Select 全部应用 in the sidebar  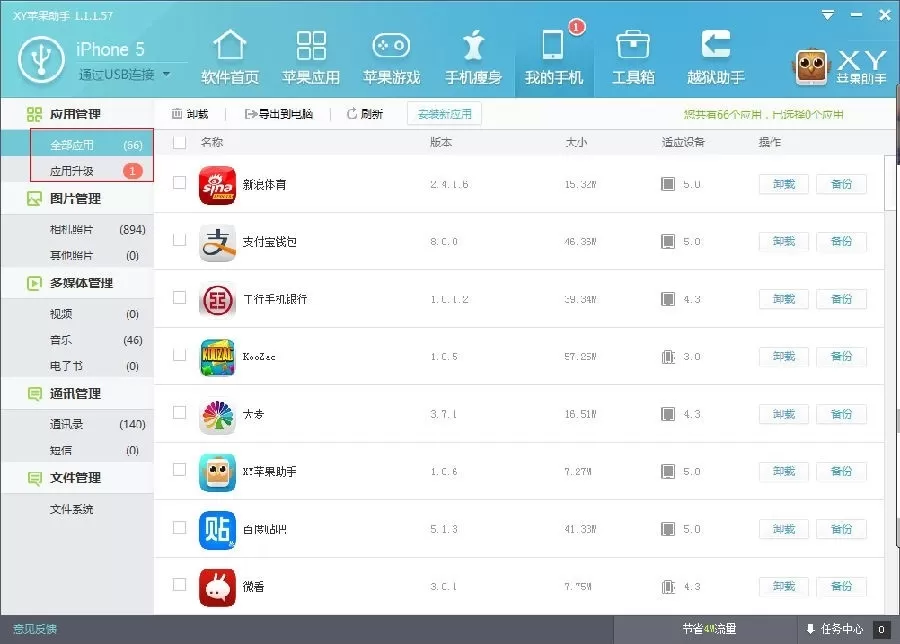click(77, 145)
